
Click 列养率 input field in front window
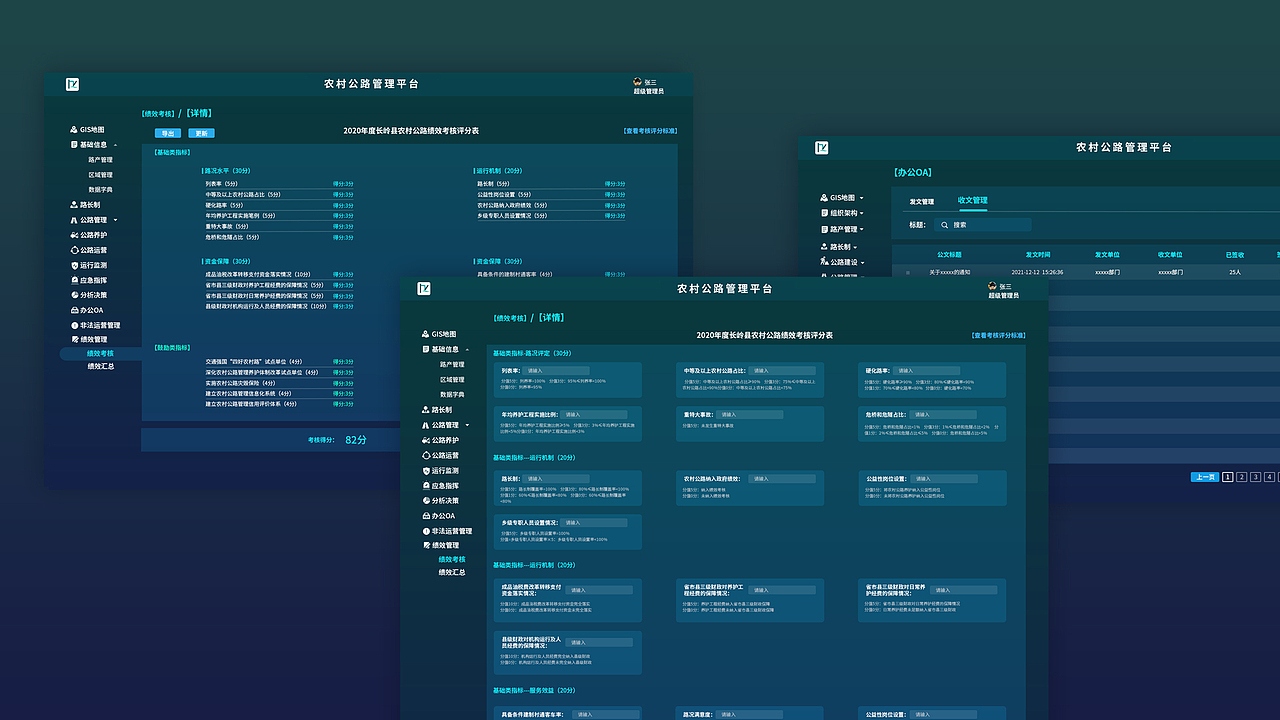[555, 370]
